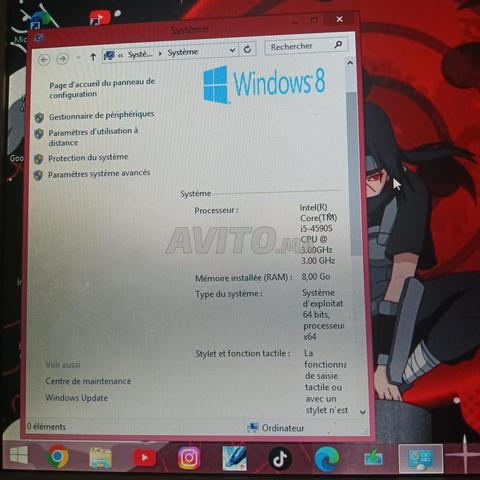Open Paramètres système avancés
Image resolution: width=480 pixels, height=480 pixels.
pyautogui.click(x=99, y=173)
